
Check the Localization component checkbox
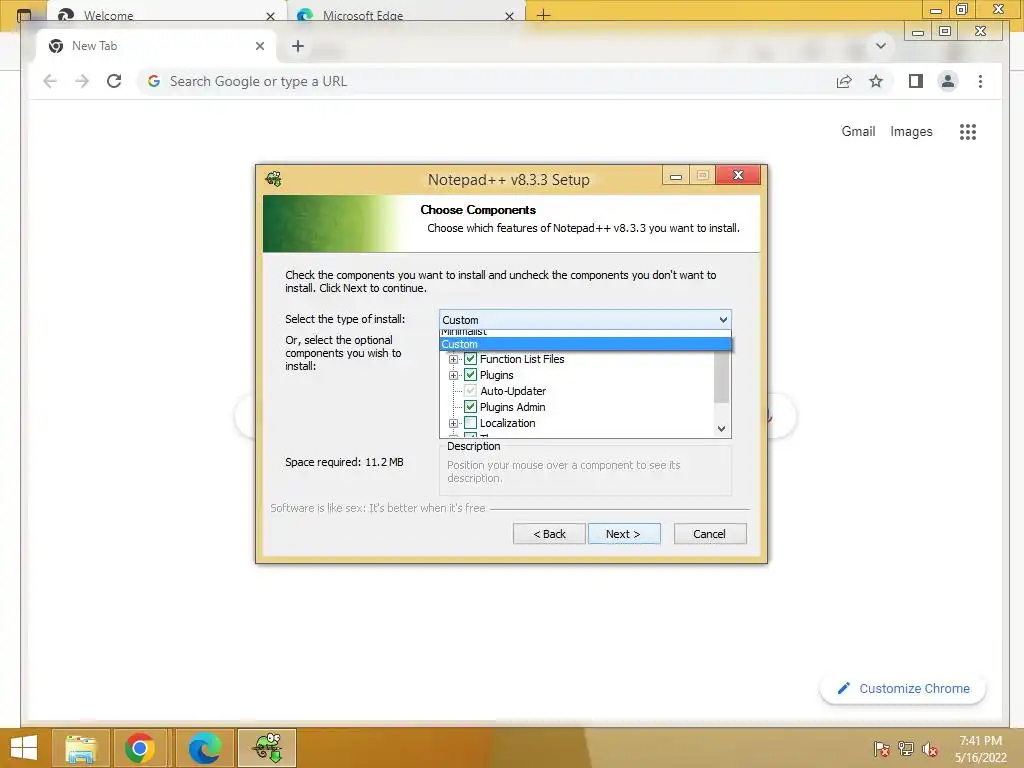470,423
